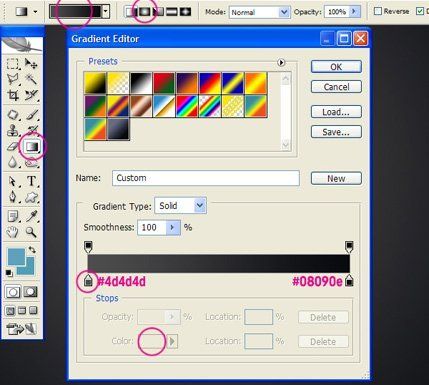Activate the Zoom magnifier tool
Screen dimensions: 429x385
(x=31, y=232)
